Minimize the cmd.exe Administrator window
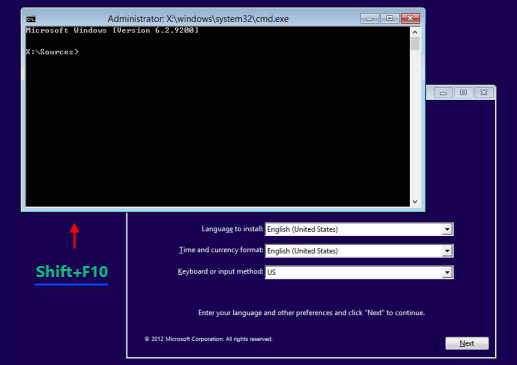The width and height of the screenshot is (517, 365). pos(369,19)
